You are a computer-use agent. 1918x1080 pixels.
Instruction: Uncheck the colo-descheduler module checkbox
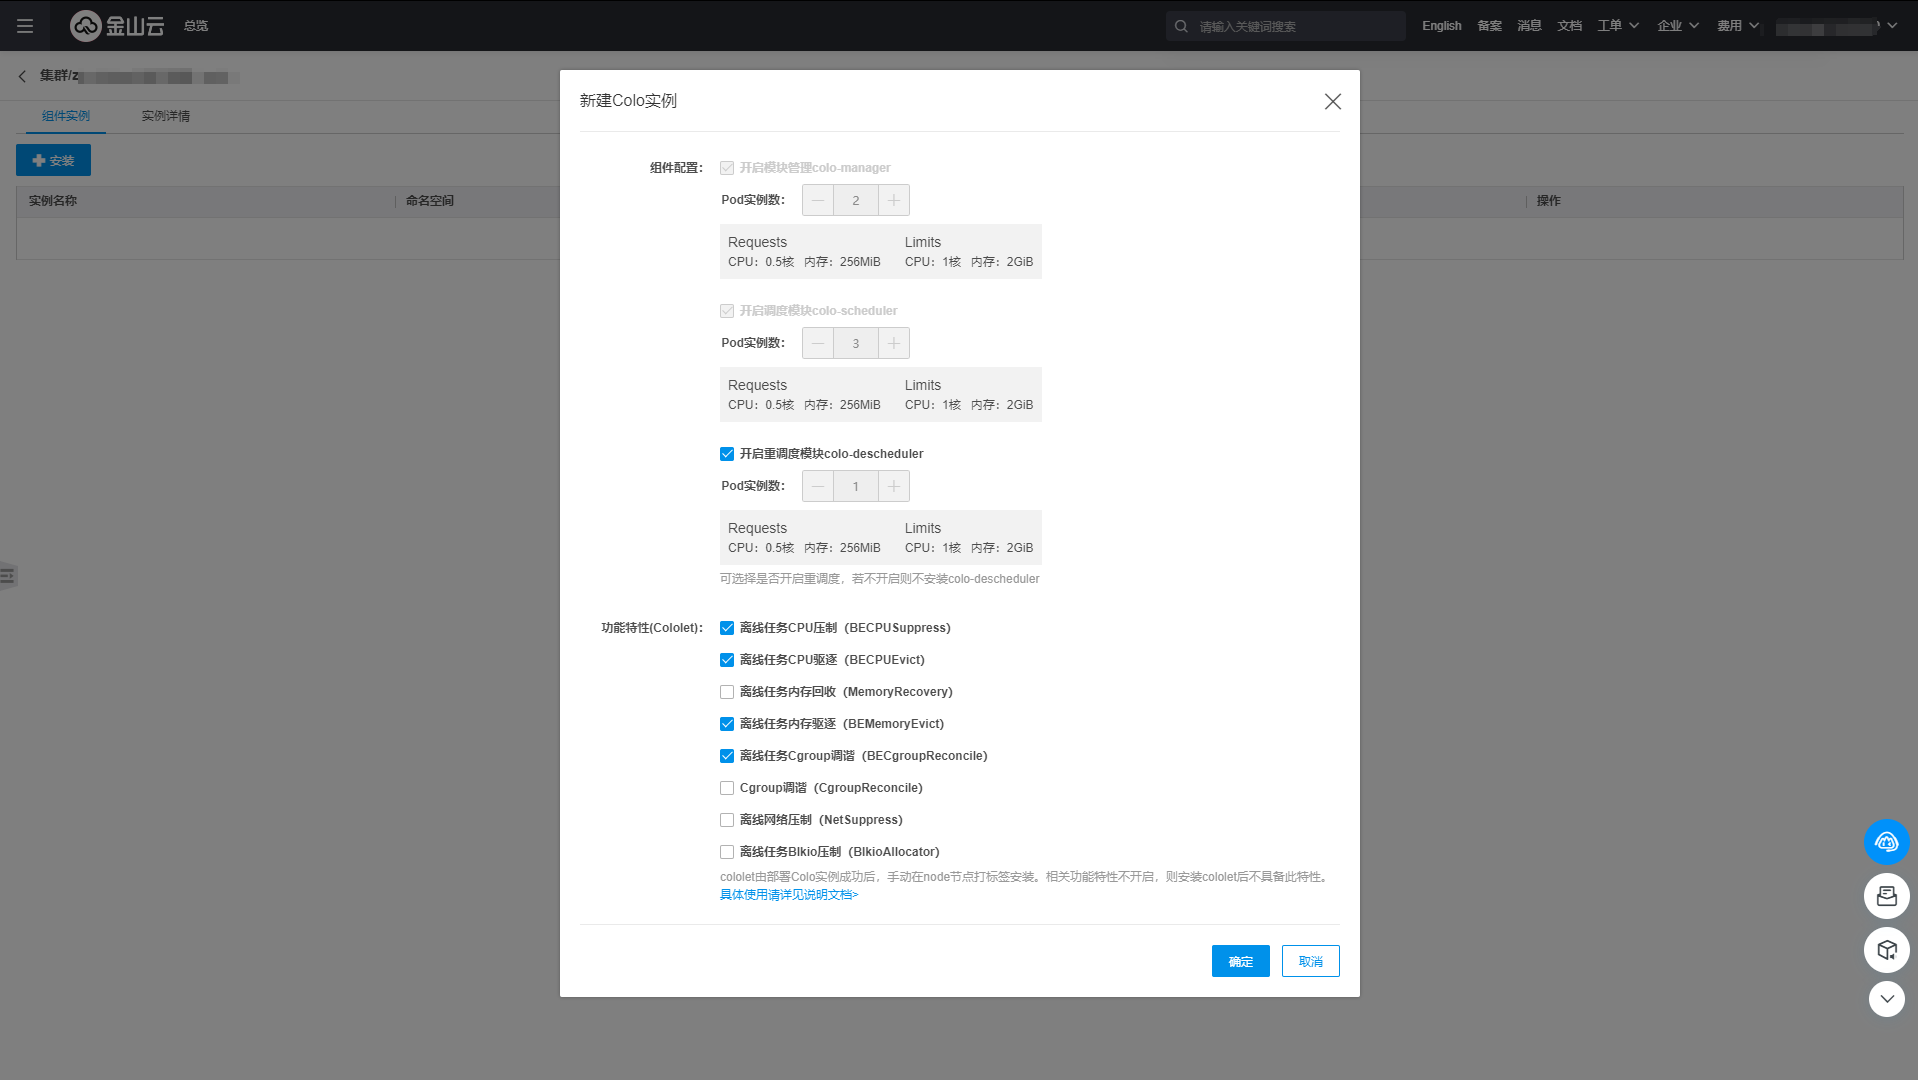tap(727, 454)
